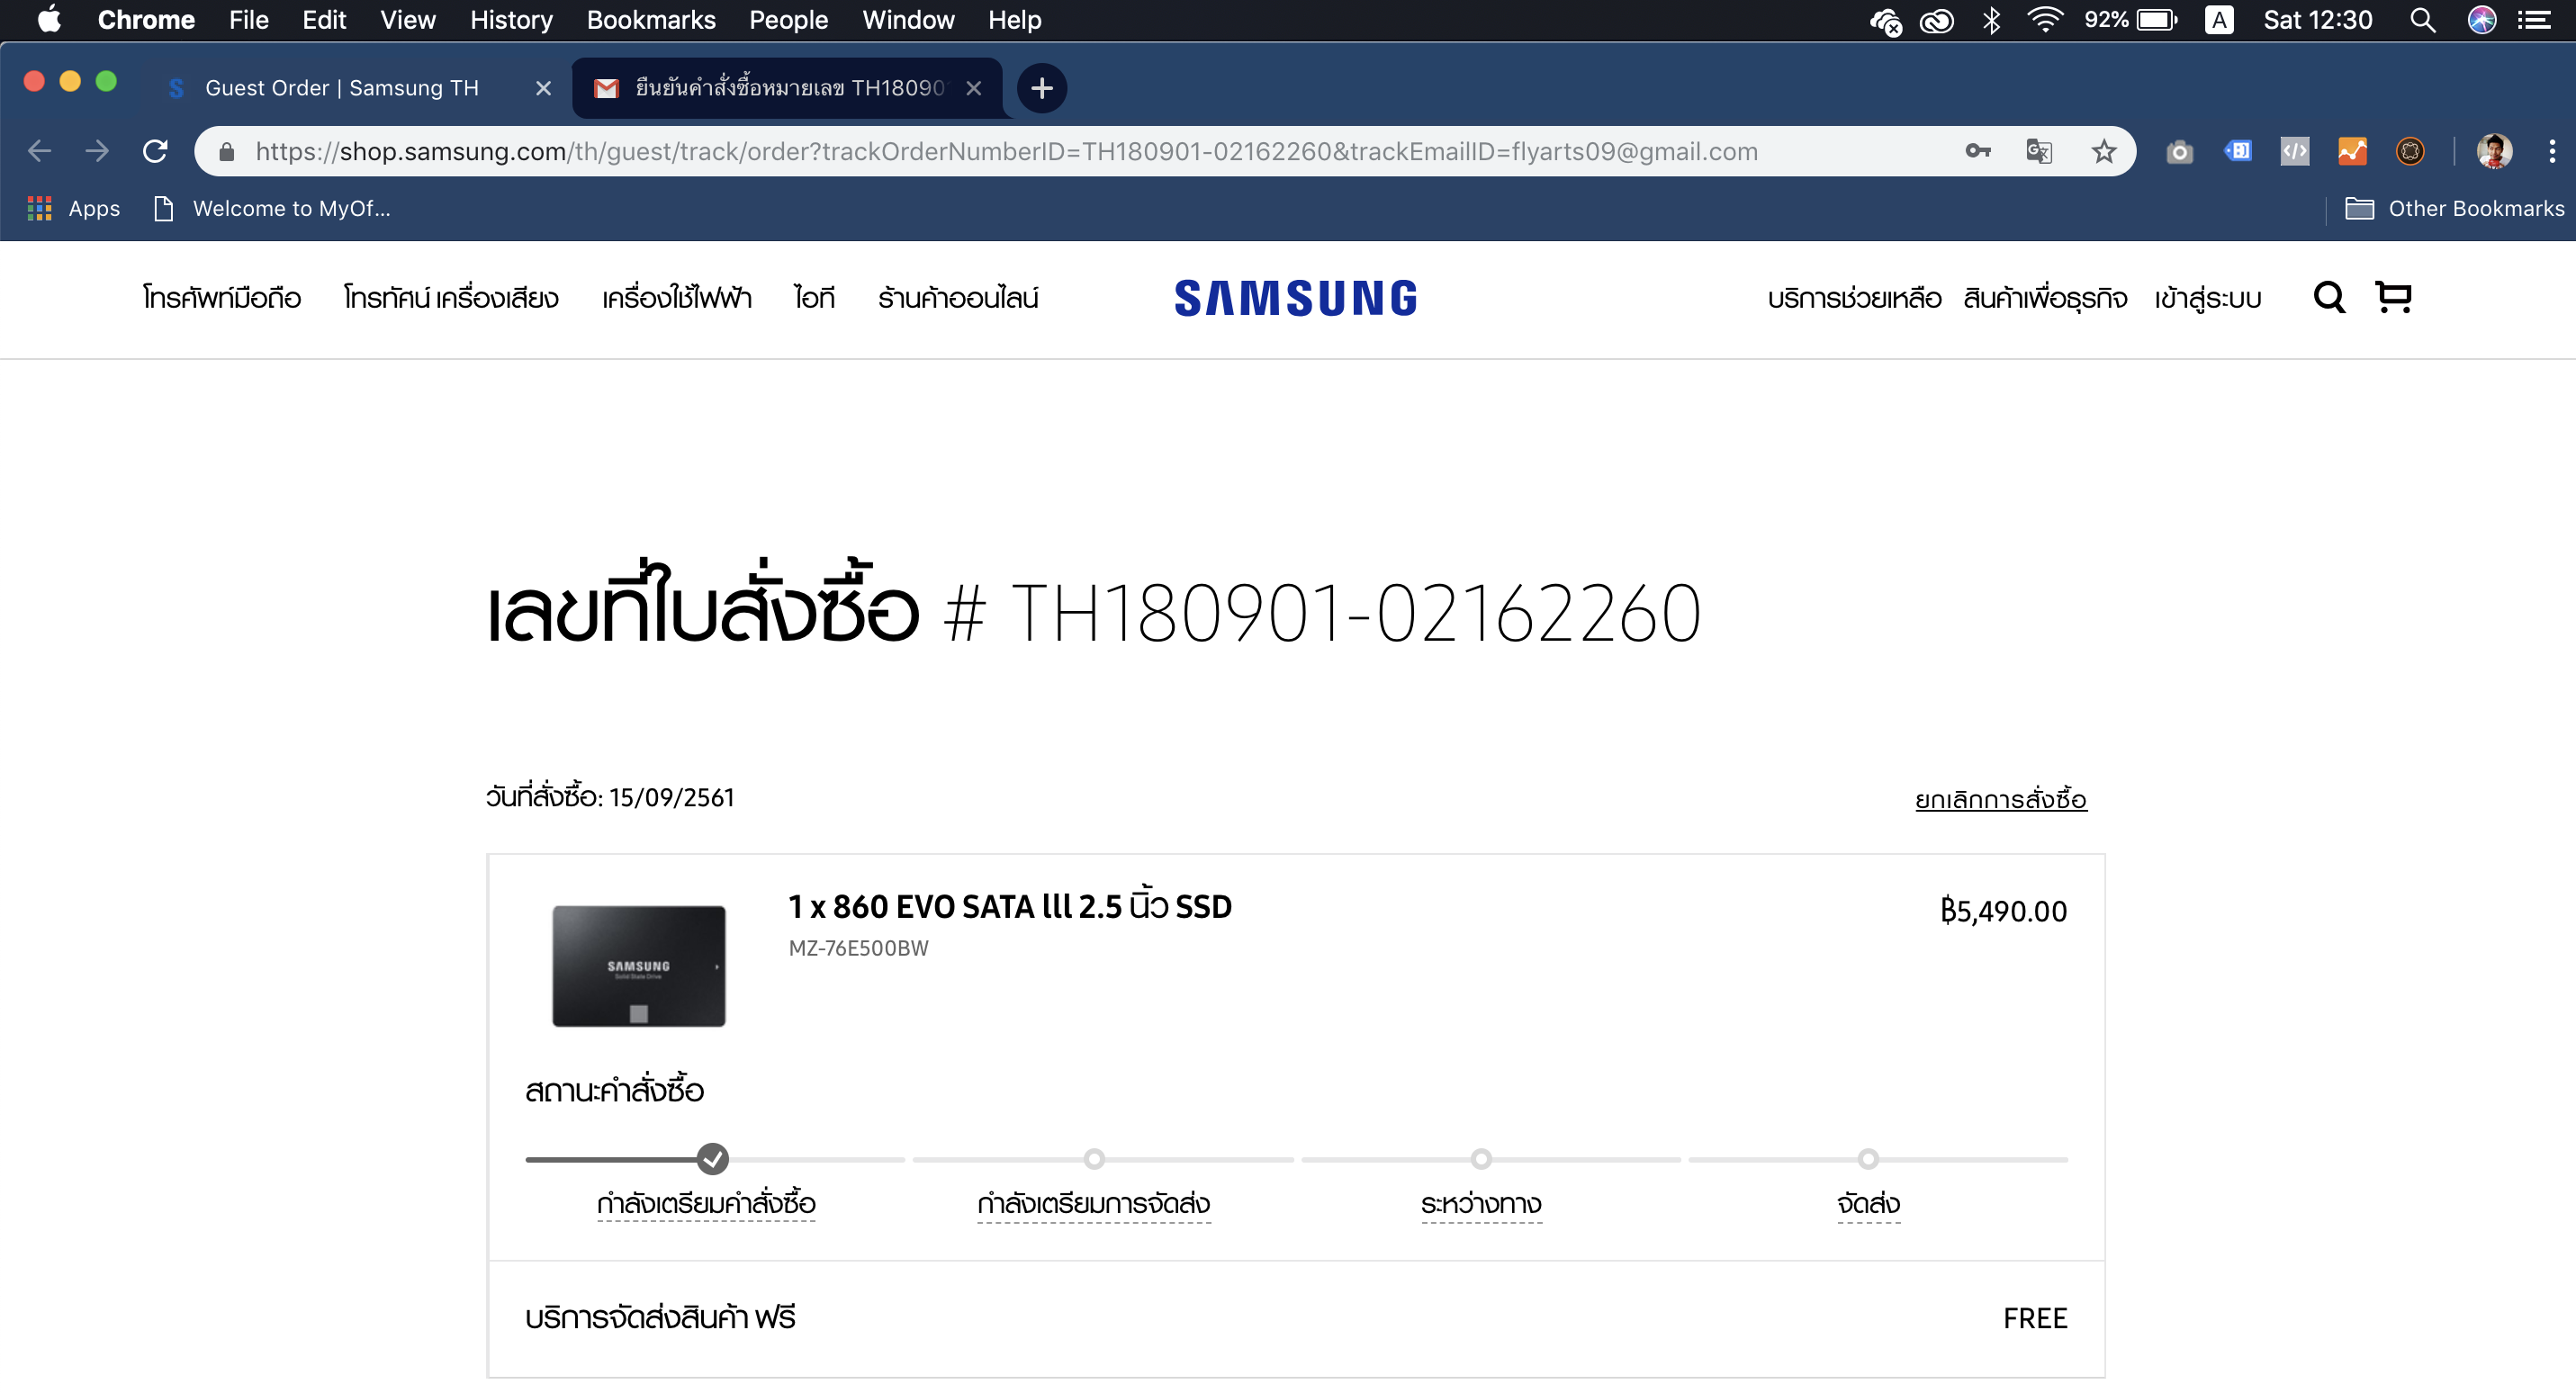Image resolution: width=2576 pixels, height=1393 pixels.
Task: Open บริการช่วยเหลือ support link
Action: [1854, 298]
